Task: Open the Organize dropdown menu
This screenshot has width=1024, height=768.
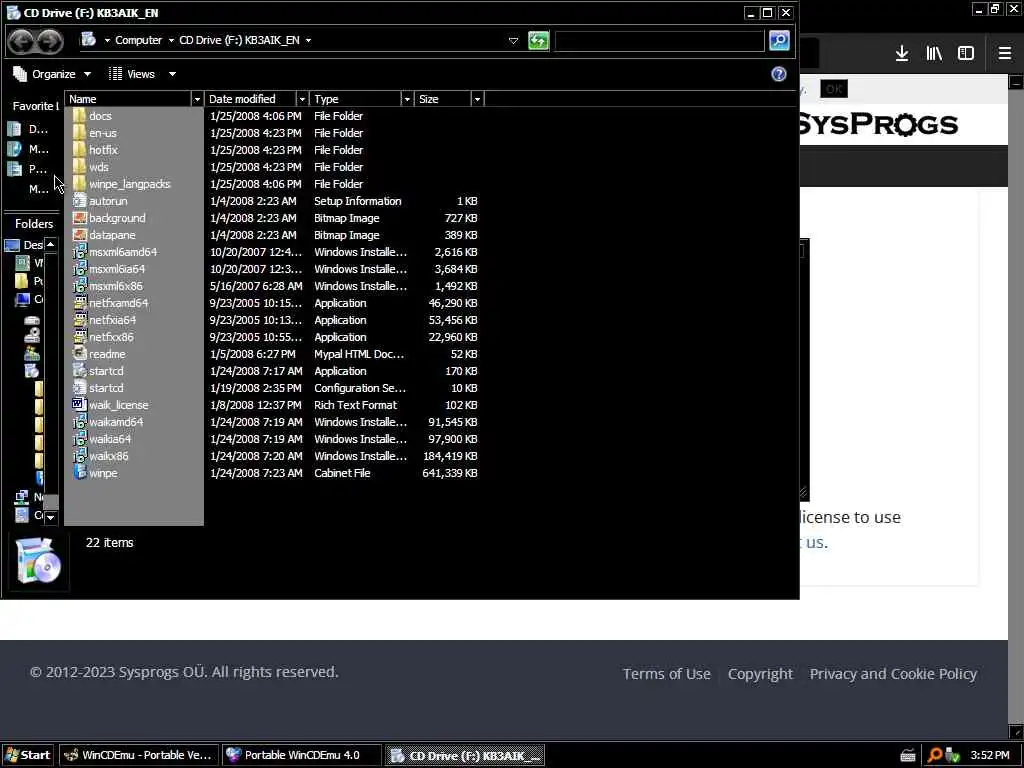Action: pyautogui.click(x=52, y=74)
